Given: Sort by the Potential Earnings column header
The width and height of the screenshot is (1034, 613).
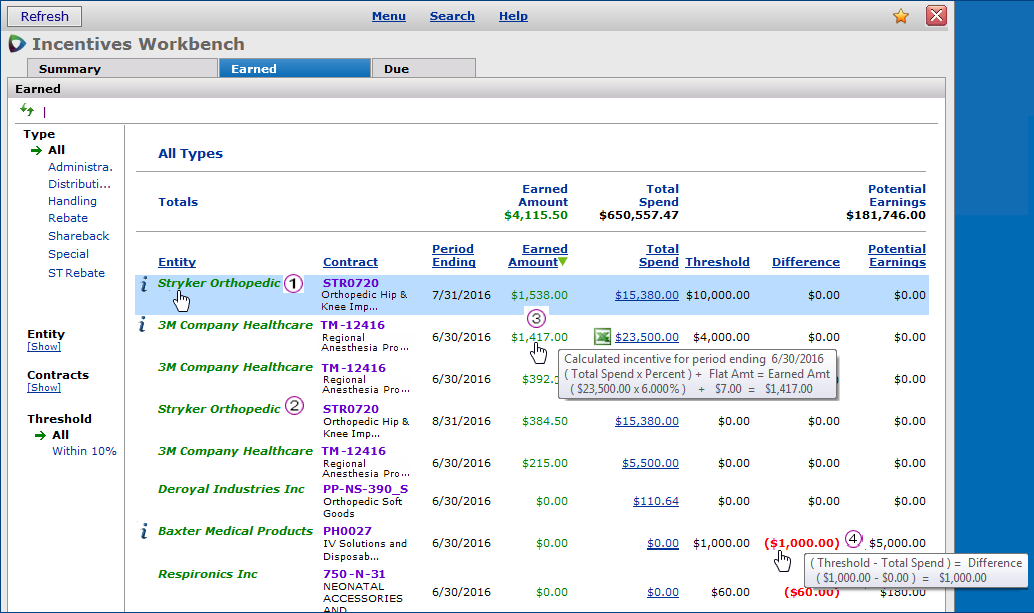Looking at the screenshot, I should click(896, 256).
